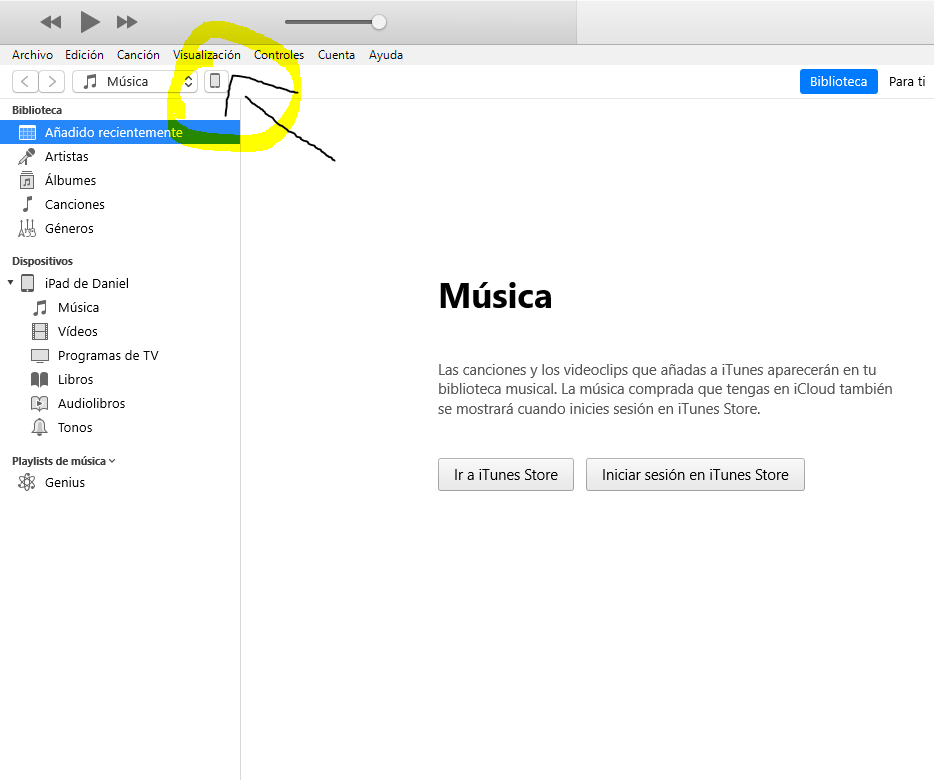Open the Canción menu
This screenshot has height=780, width=934.
(138, 55)
